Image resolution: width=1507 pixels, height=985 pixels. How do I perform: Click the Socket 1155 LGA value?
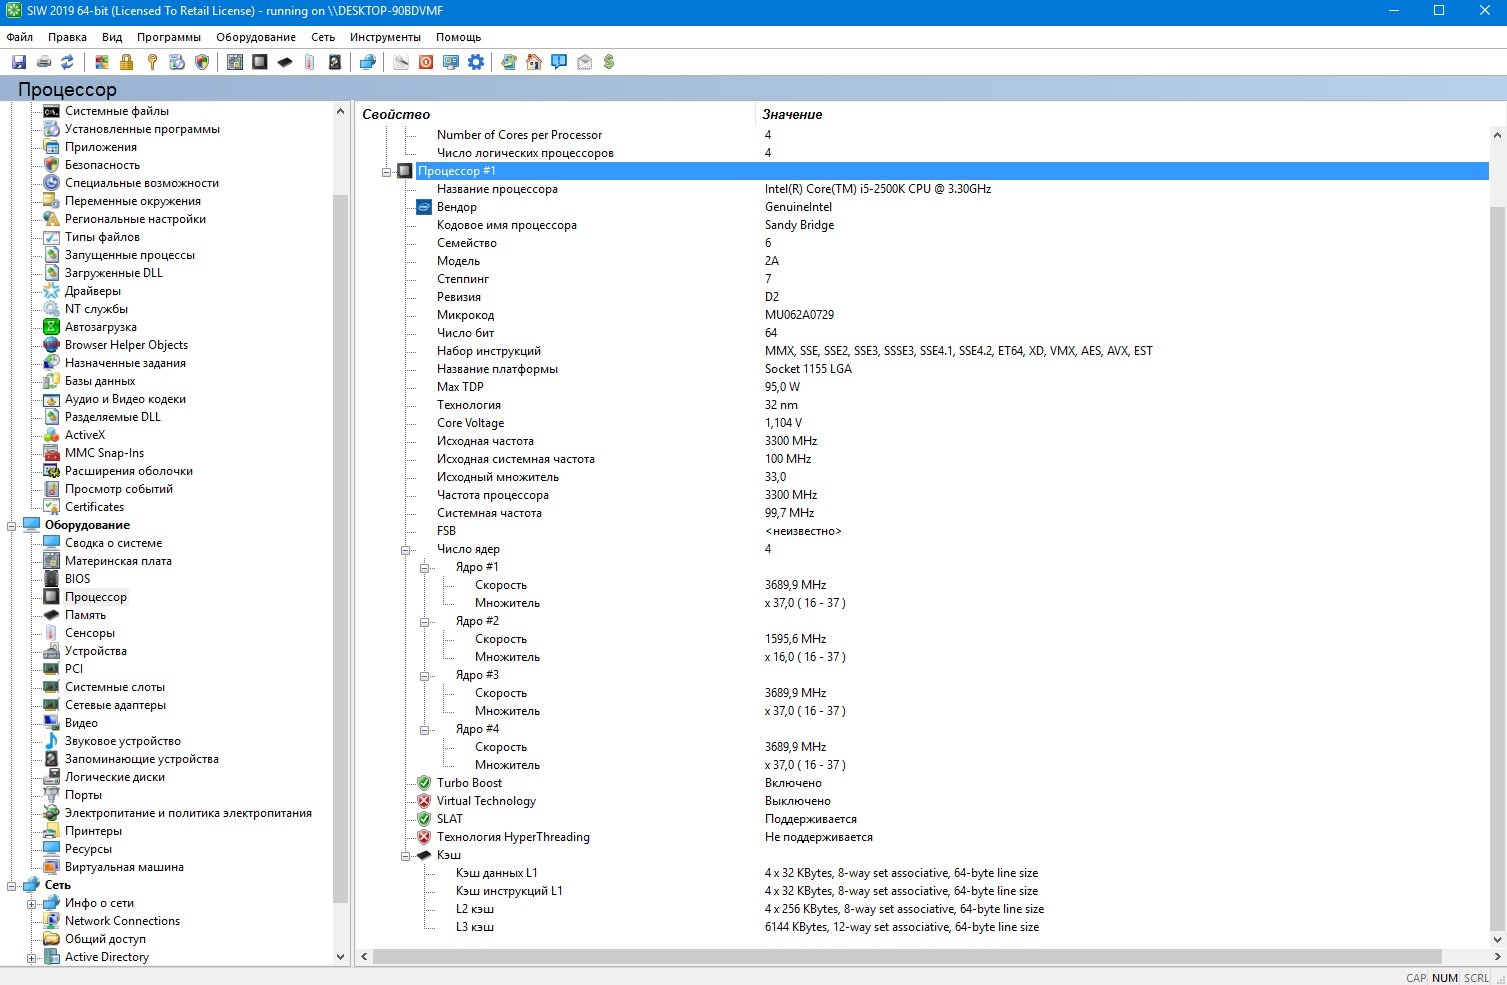808,369
